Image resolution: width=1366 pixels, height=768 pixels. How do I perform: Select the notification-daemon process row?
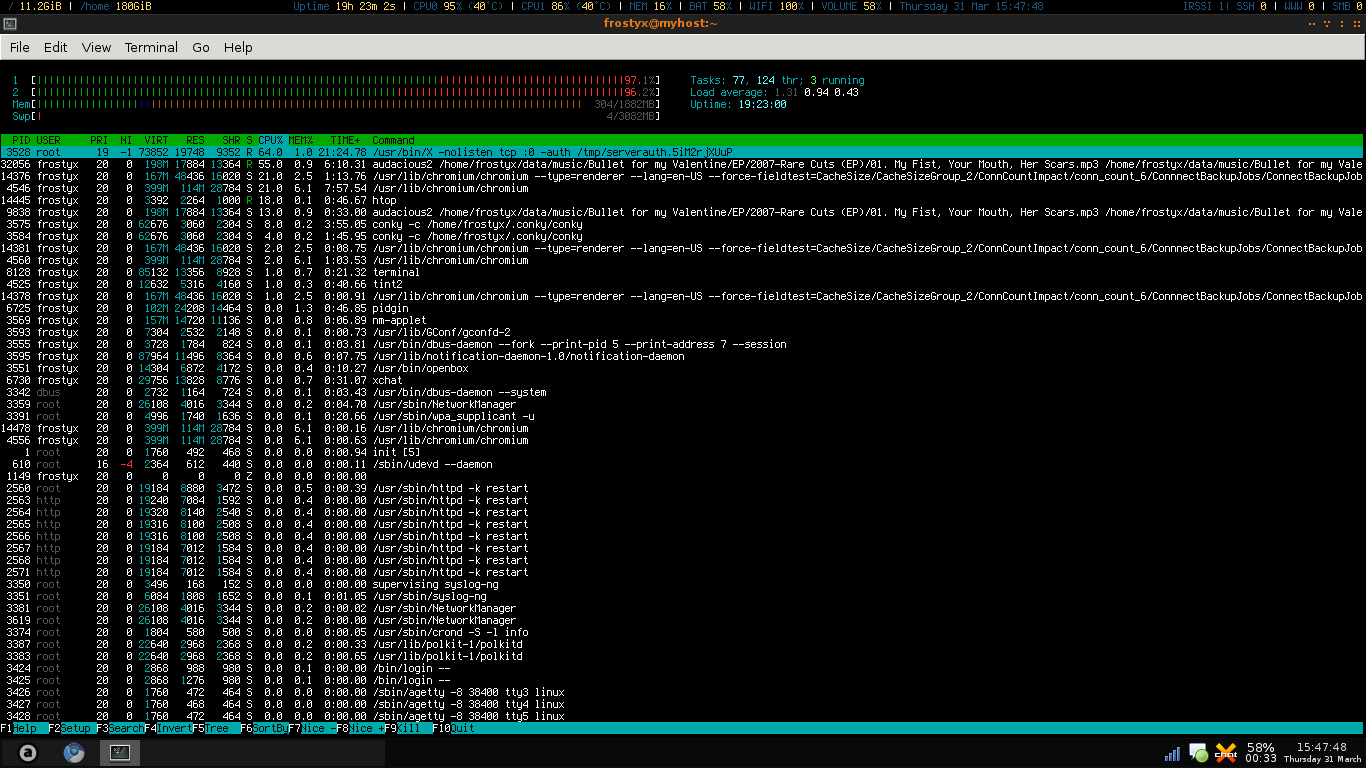(x=683, y=356)
